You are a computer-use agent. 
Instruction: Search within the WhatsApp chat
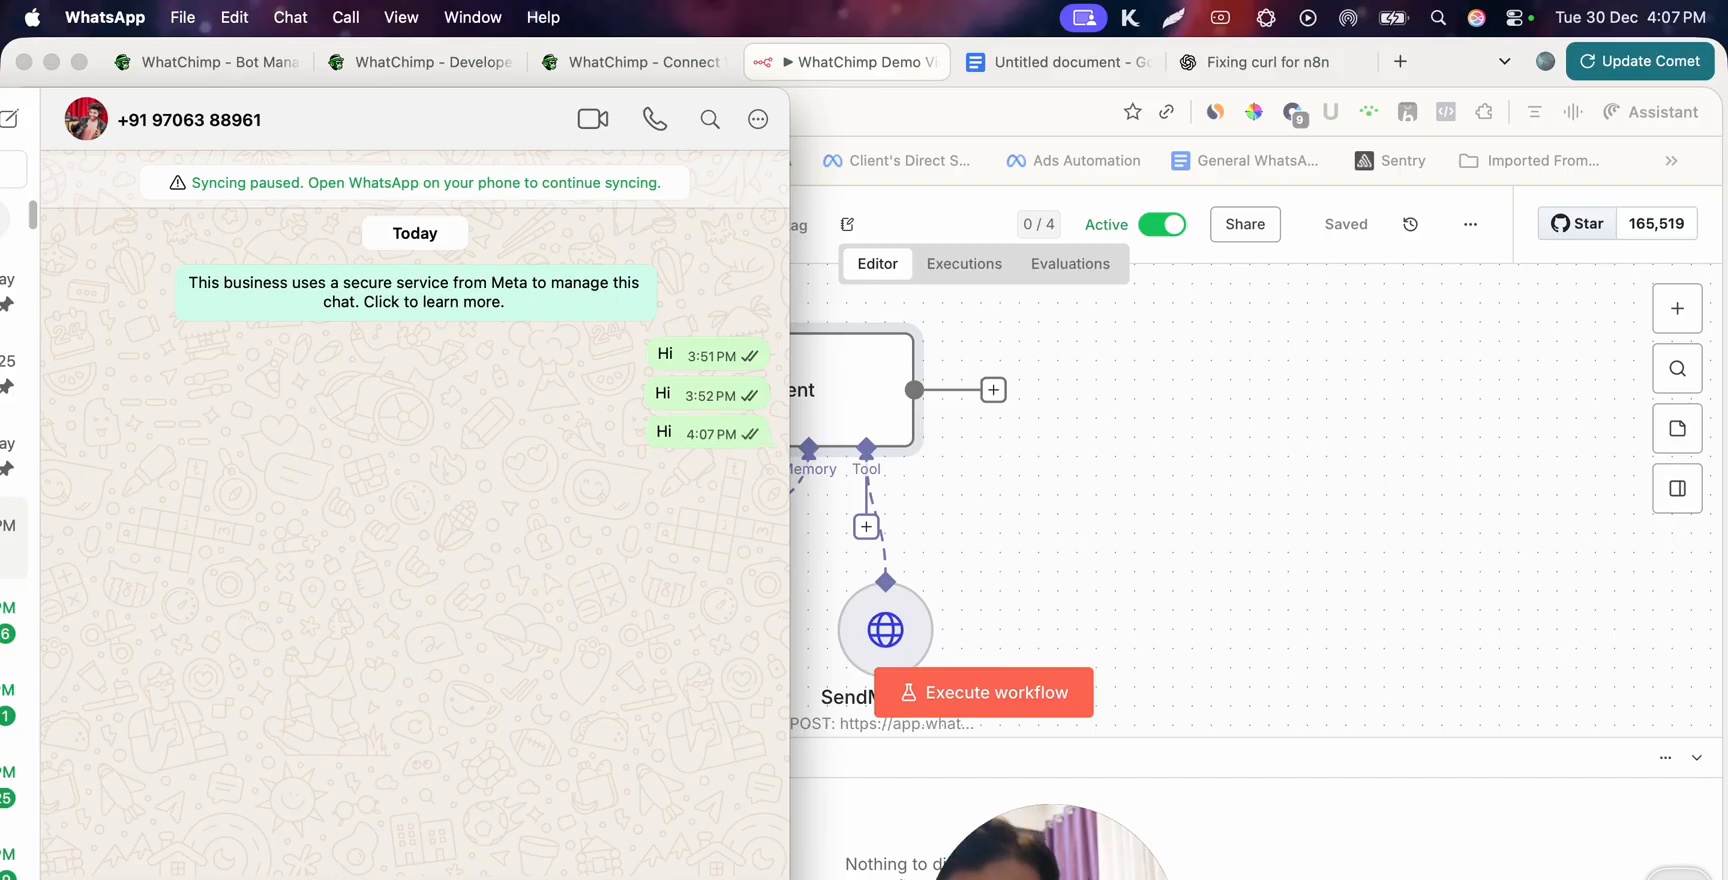[710, 119]
